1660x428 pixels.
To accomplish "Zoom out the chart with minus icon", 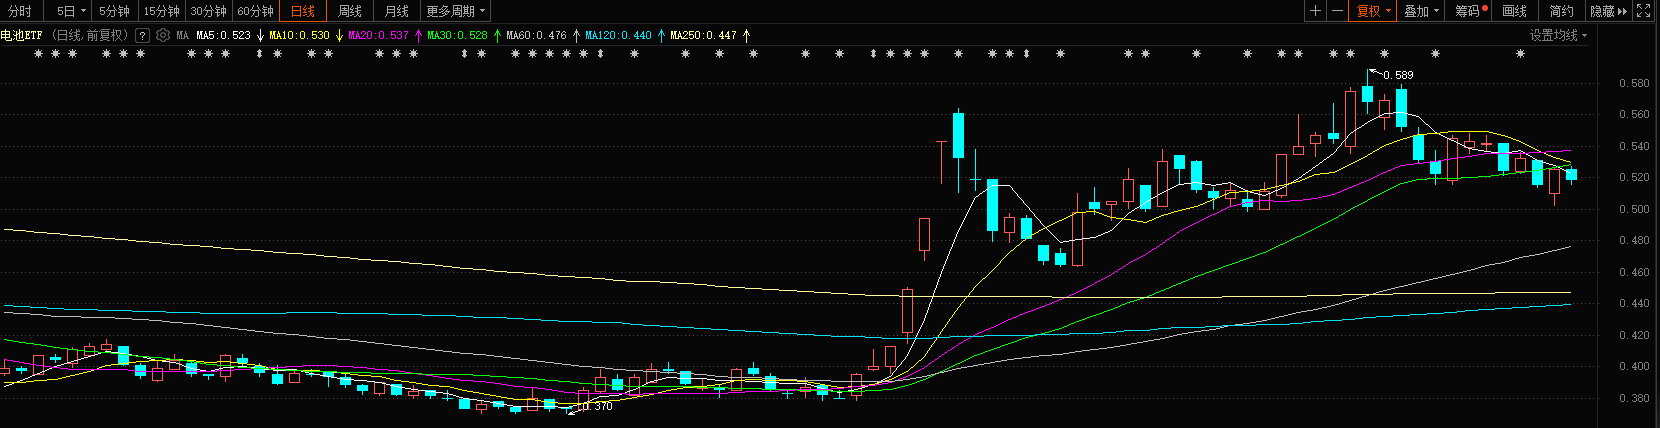I will click(x=1337, y=11).
